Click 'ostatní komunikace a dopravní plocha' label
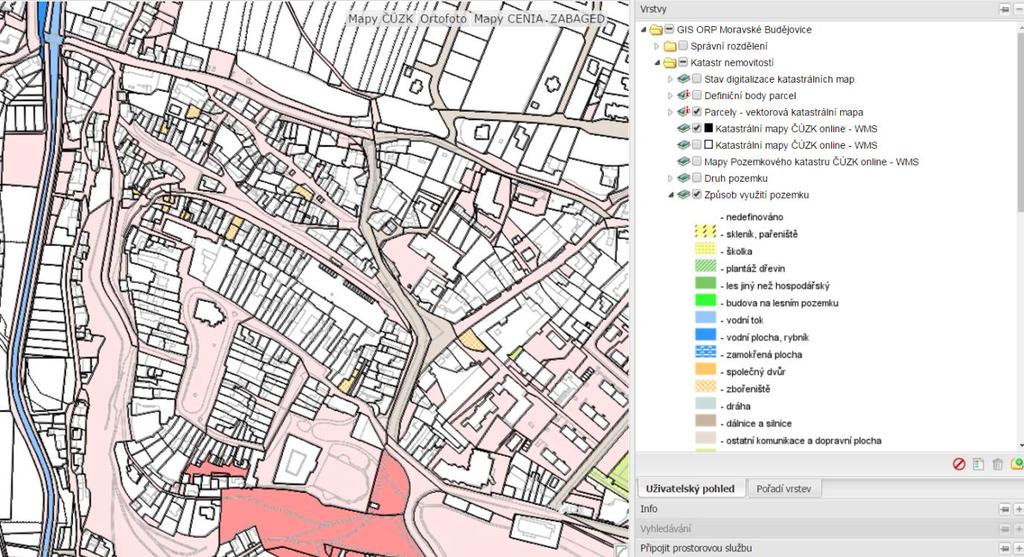1024x557 pixels. (801, 441)
